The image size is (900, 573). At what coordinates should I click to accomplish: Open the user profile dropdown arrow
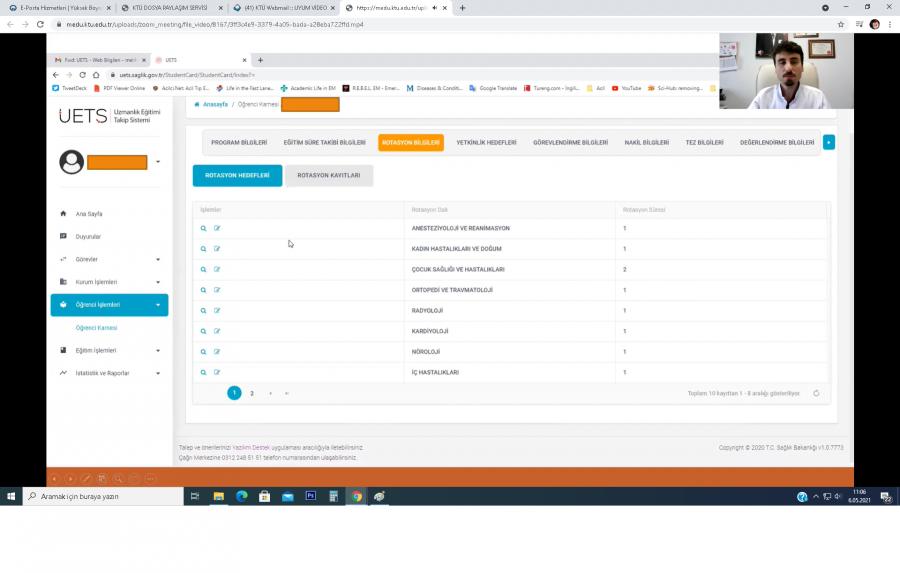[158, 162]
